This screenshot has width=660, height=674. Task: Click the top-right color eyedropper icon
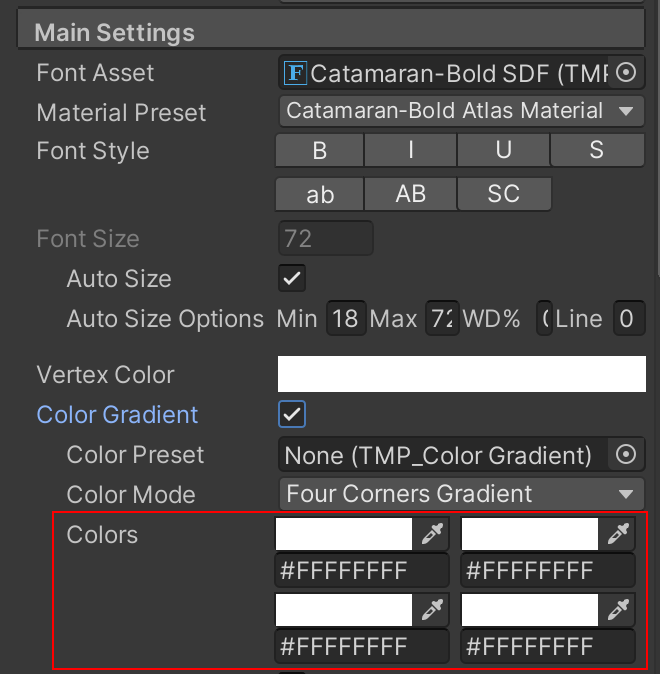click(618, 534)
